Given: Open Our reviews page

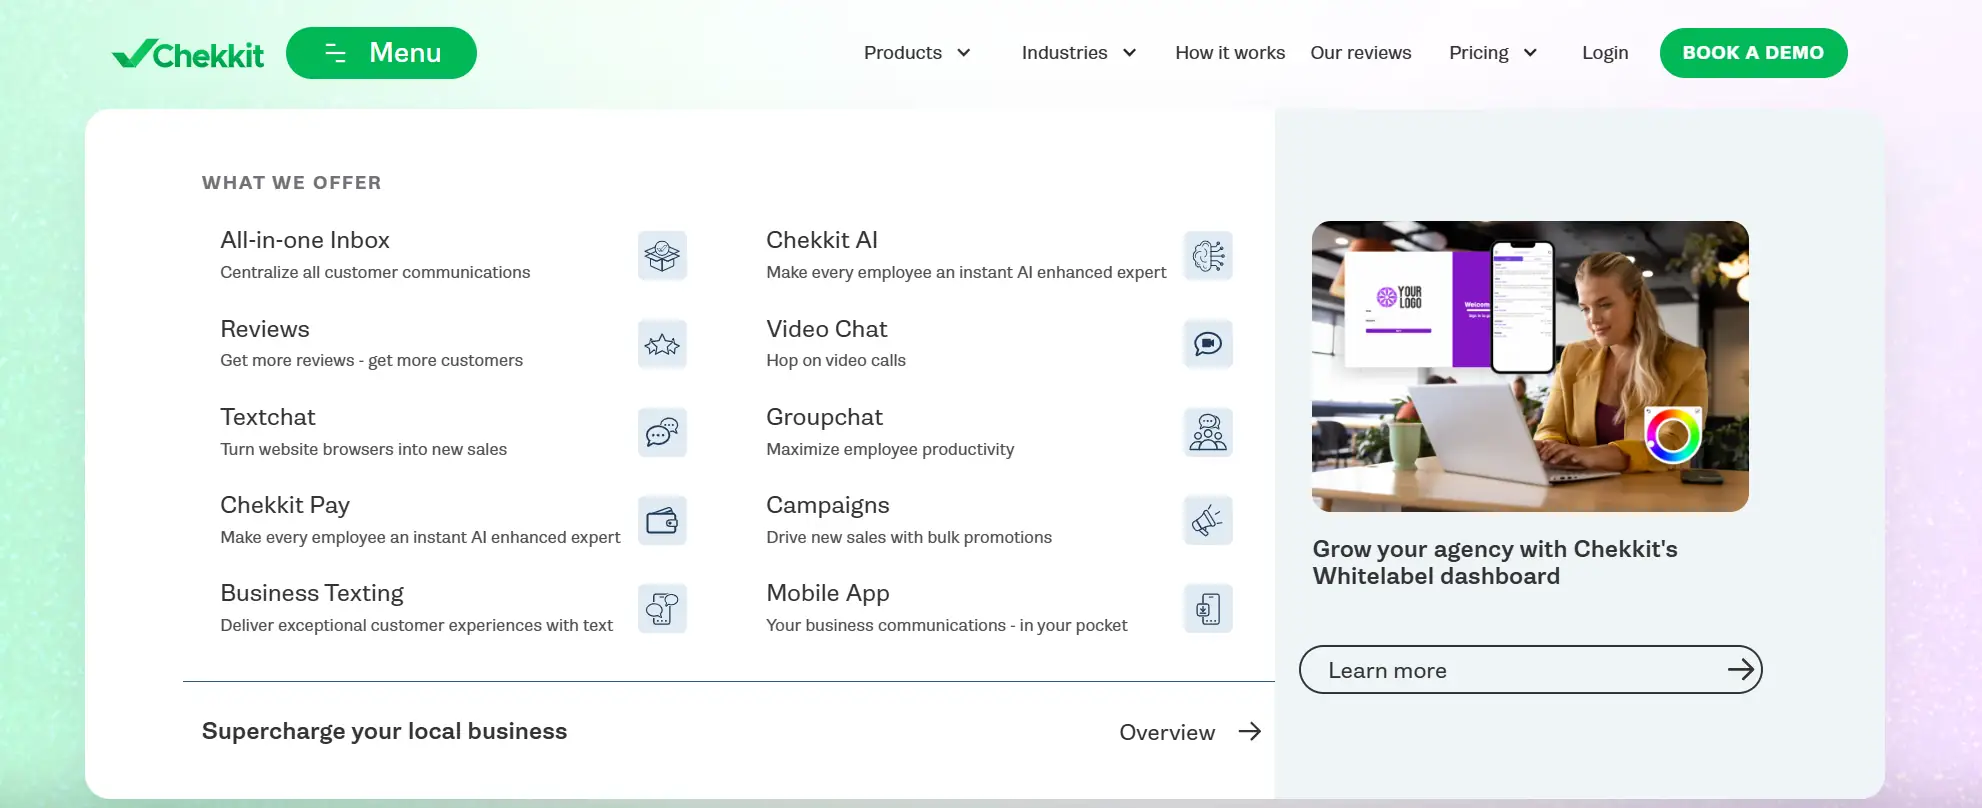Looking at the screenshot, I should pyautogui.click(x=1361, y=53).
